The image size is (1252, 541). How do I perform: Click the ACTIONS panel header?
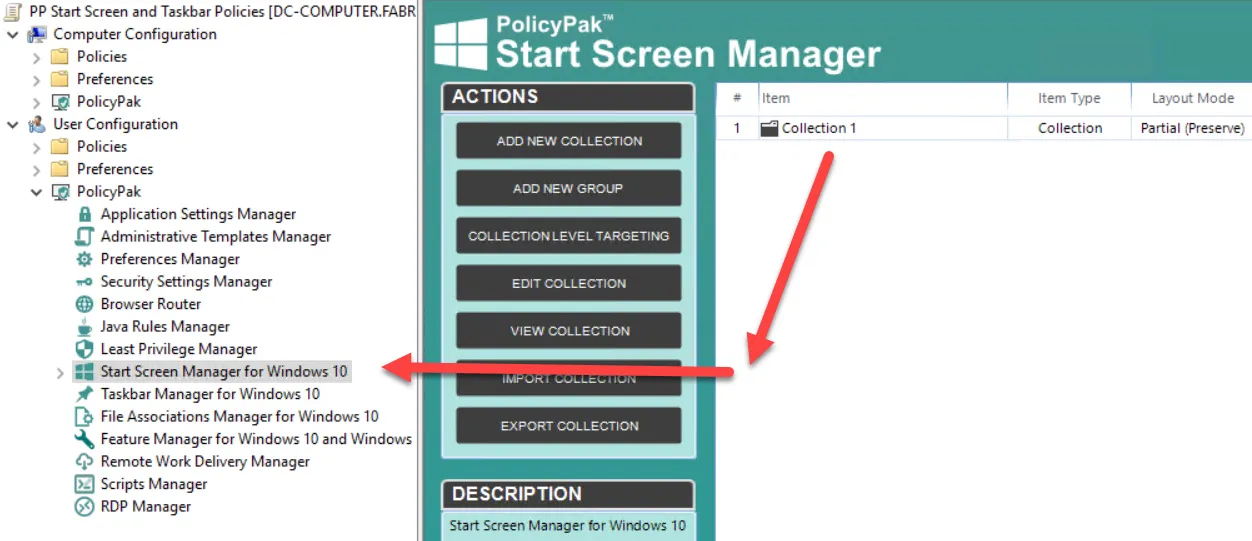tap(568, 97)
